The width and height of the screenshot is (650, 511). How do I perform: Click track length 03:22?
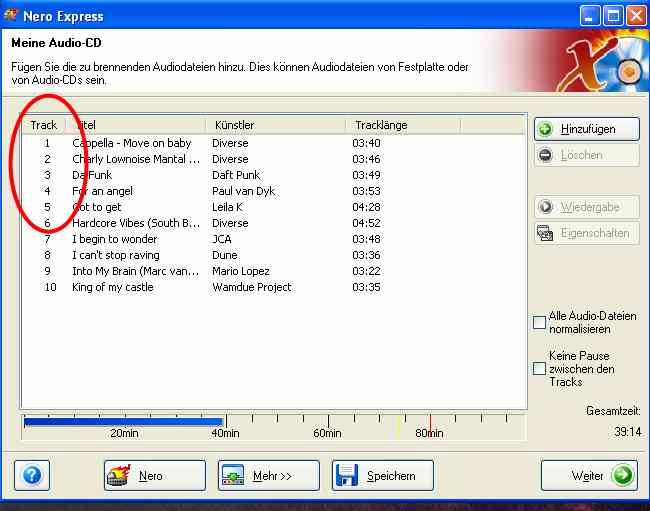coord(366,271)
